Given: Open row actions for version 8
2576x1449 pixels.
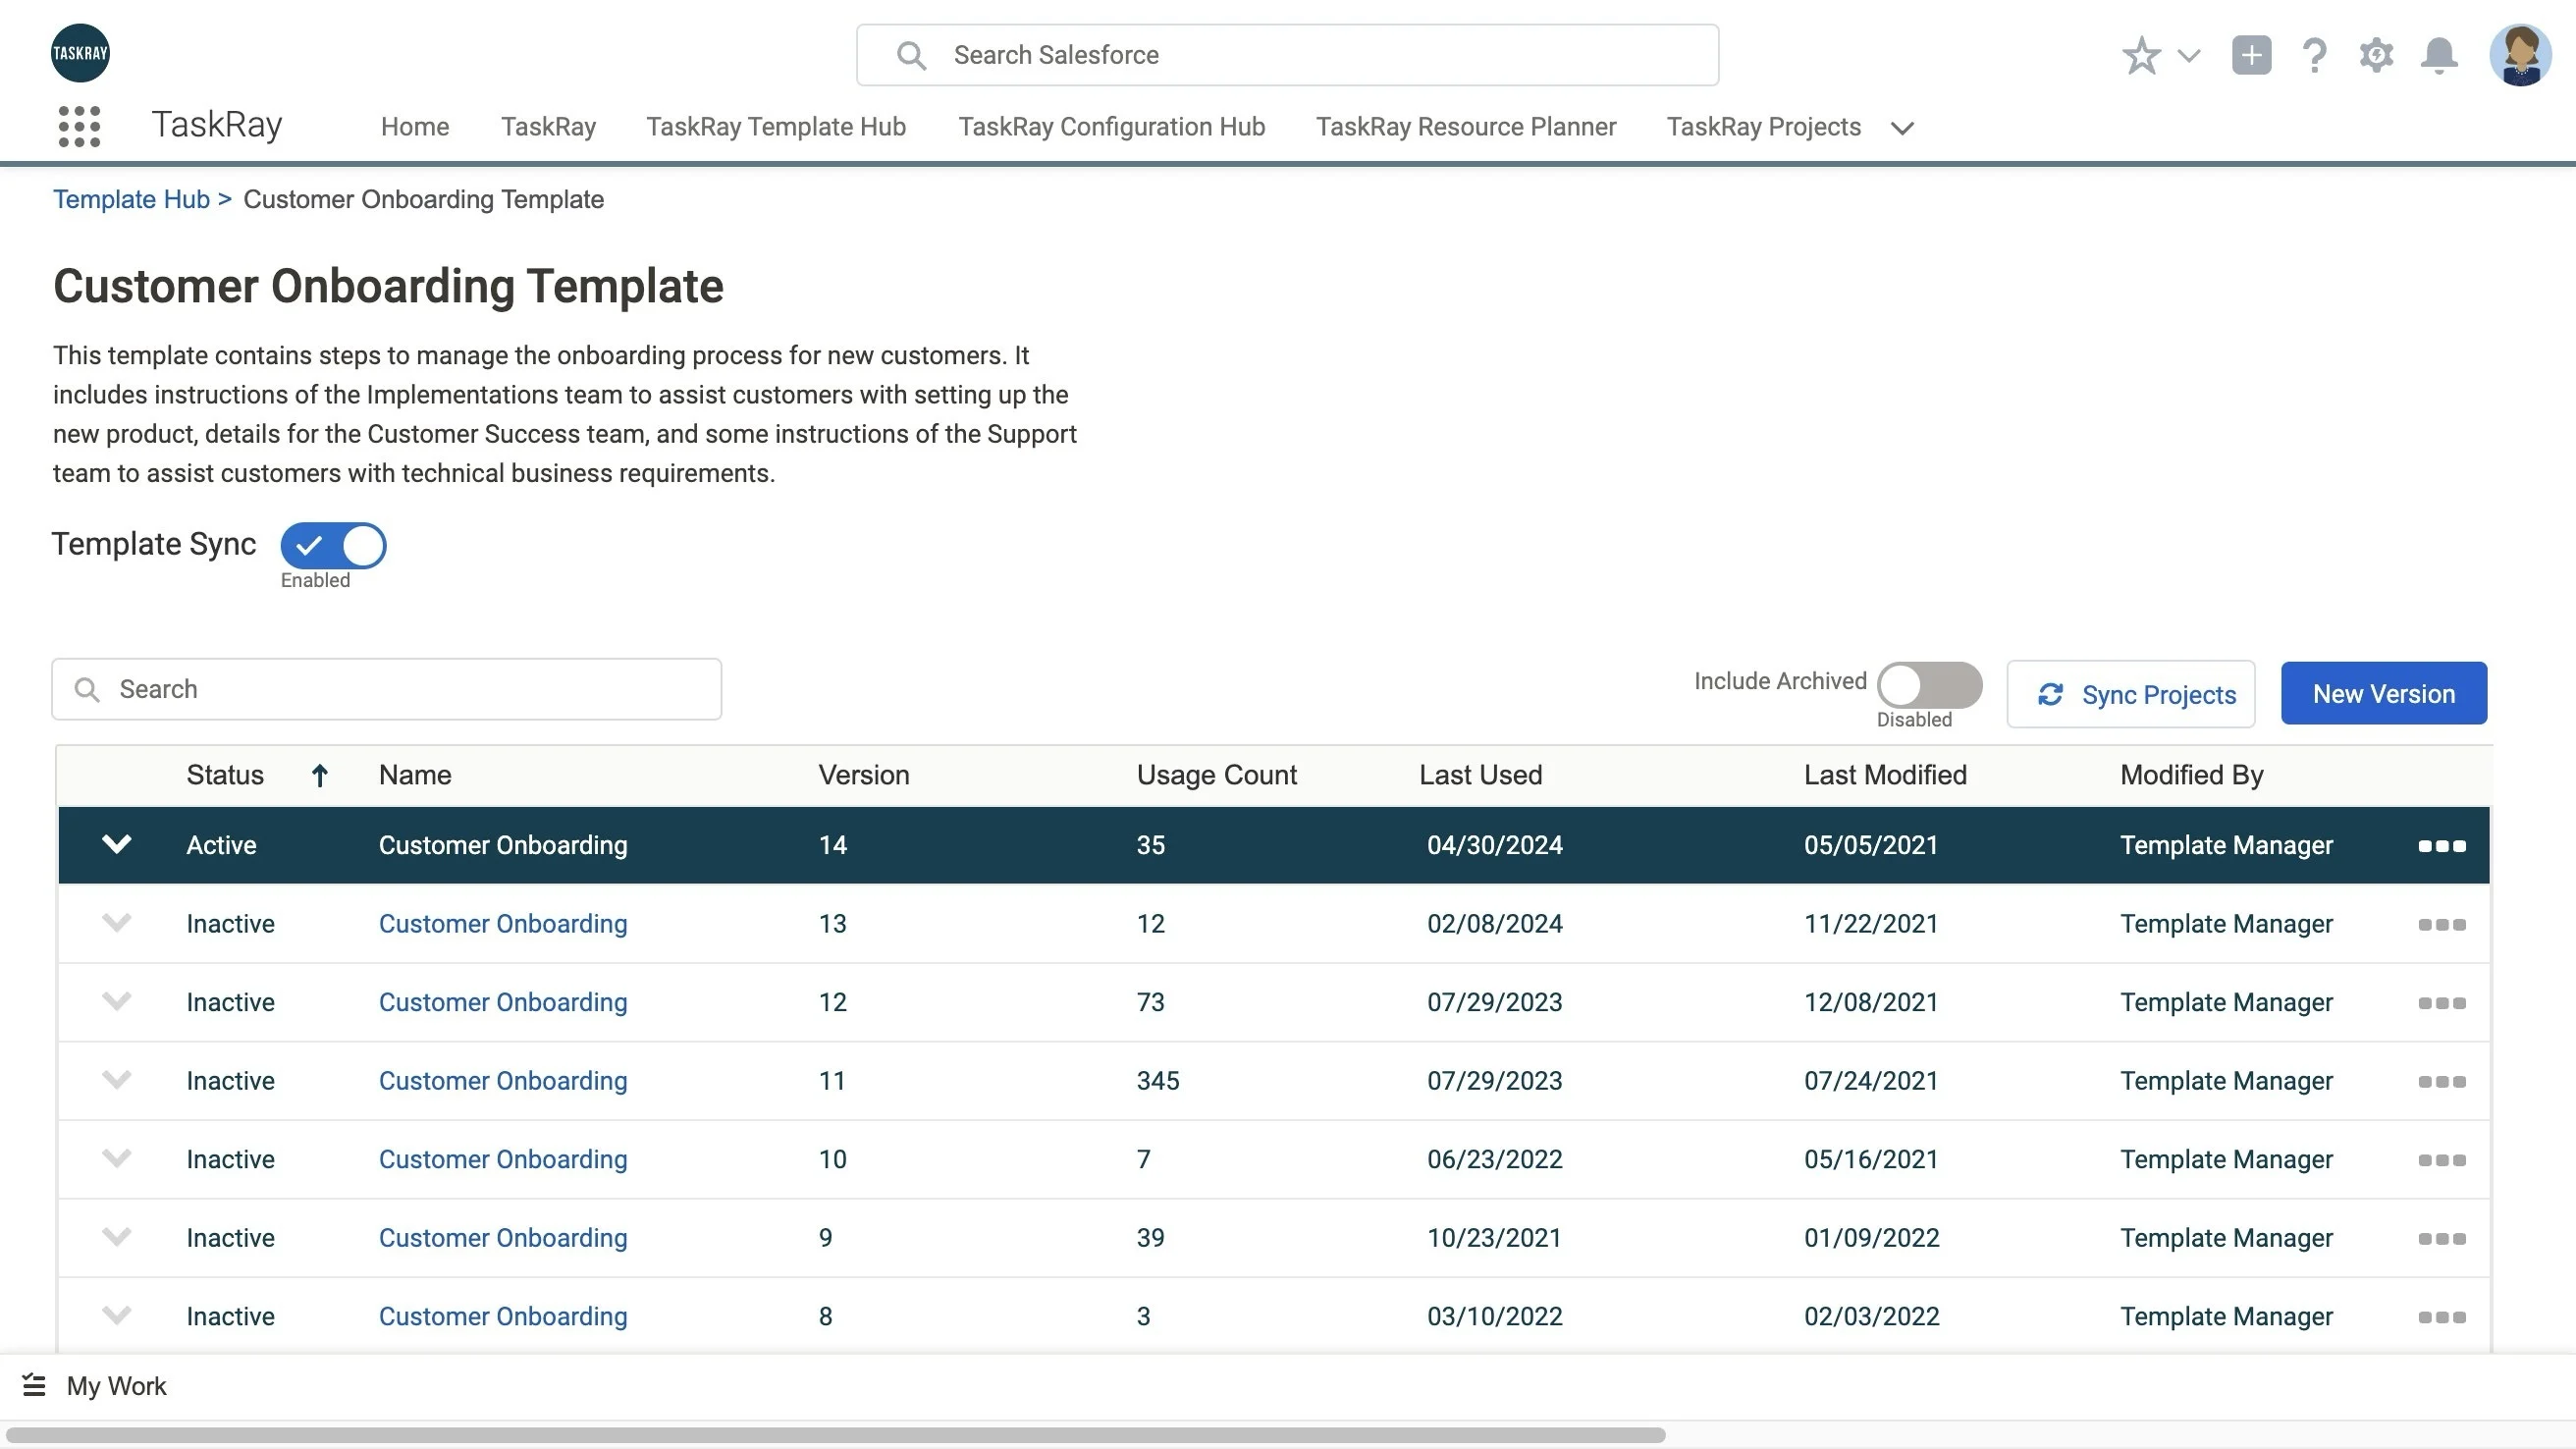Looking at the screenshot, I should coord(2441,1317).
